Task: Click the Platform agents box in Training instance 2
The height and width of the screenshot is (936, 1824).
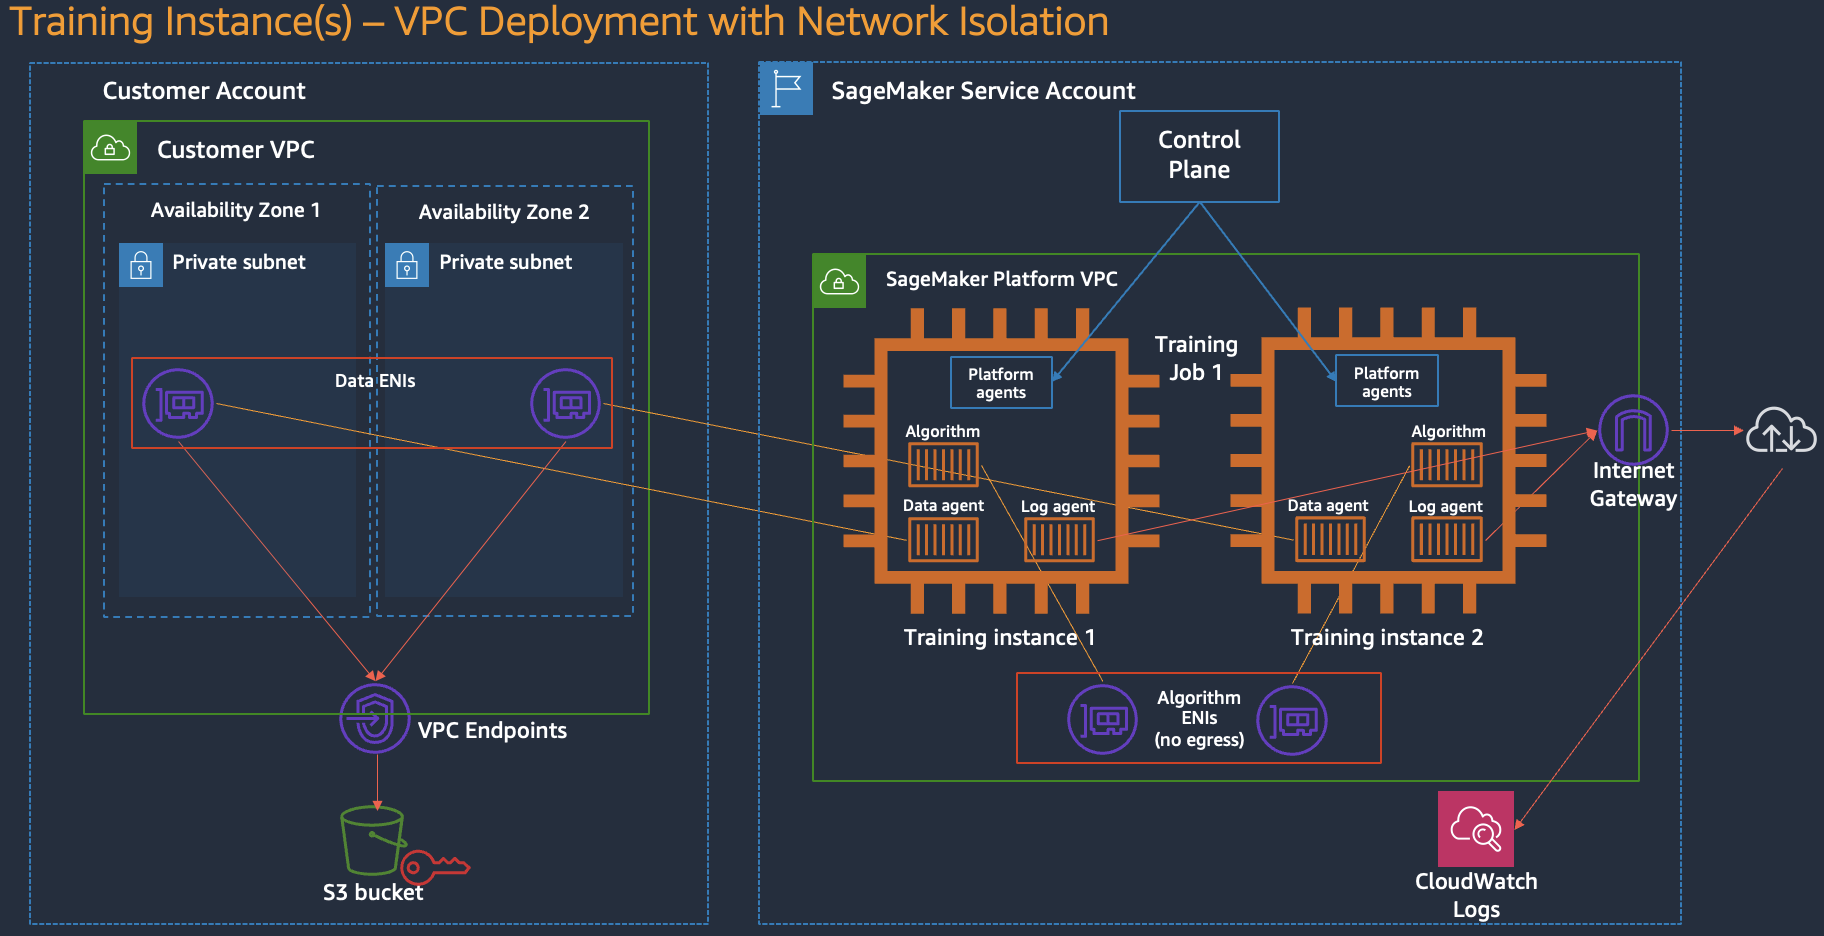Action: tap(1387, 381)
